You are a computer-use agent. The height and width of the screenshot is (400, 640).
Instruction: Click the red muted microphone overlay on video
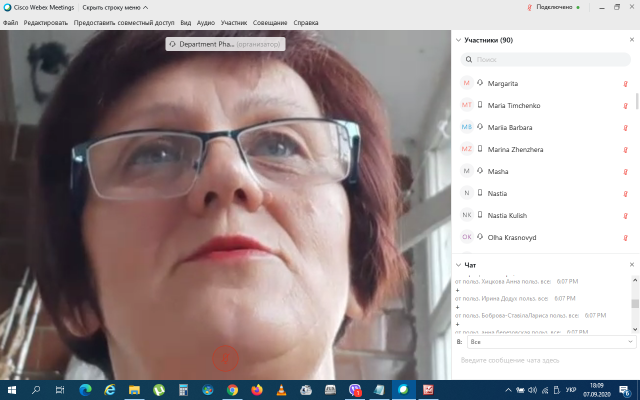point(225,359)
